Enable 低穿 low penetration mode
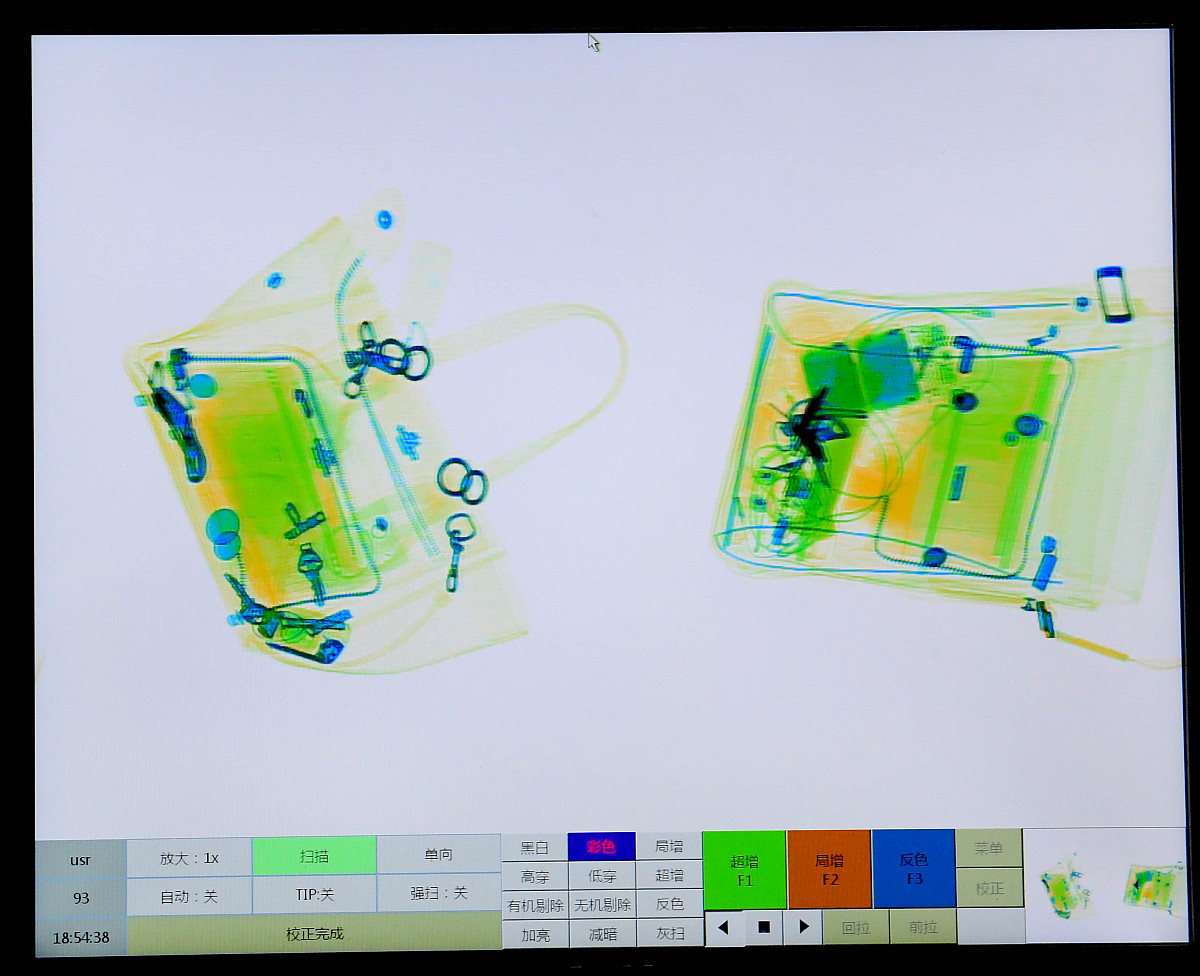The height and width of the screenshot is (976, 1200). point(601,876)
